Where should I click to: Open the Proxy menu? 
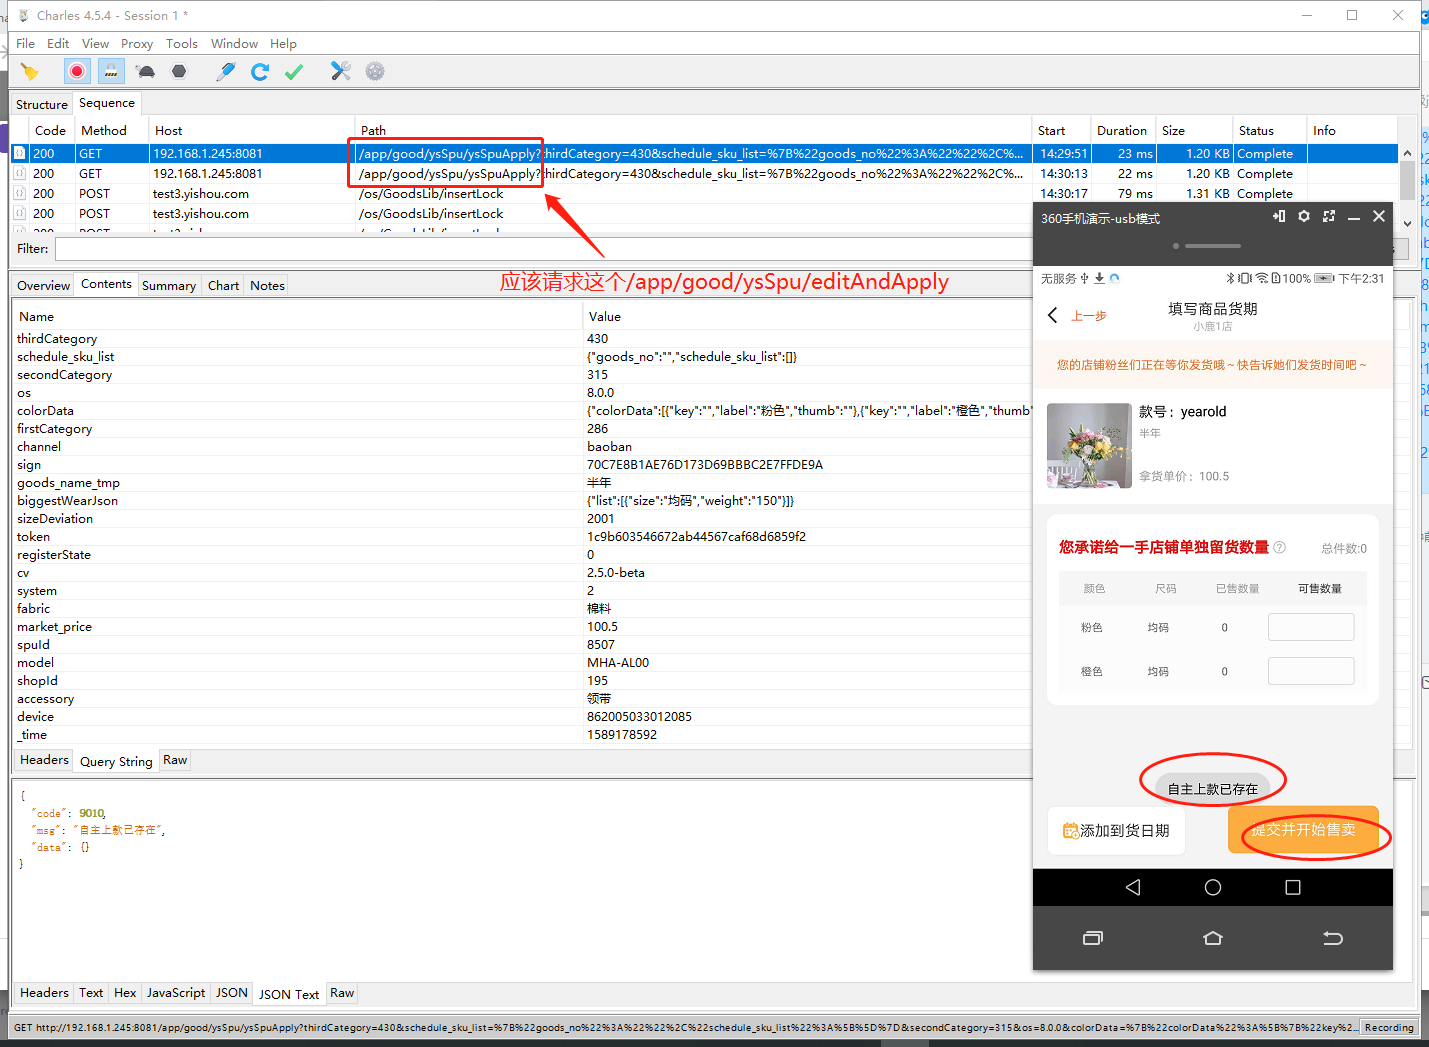137,44
